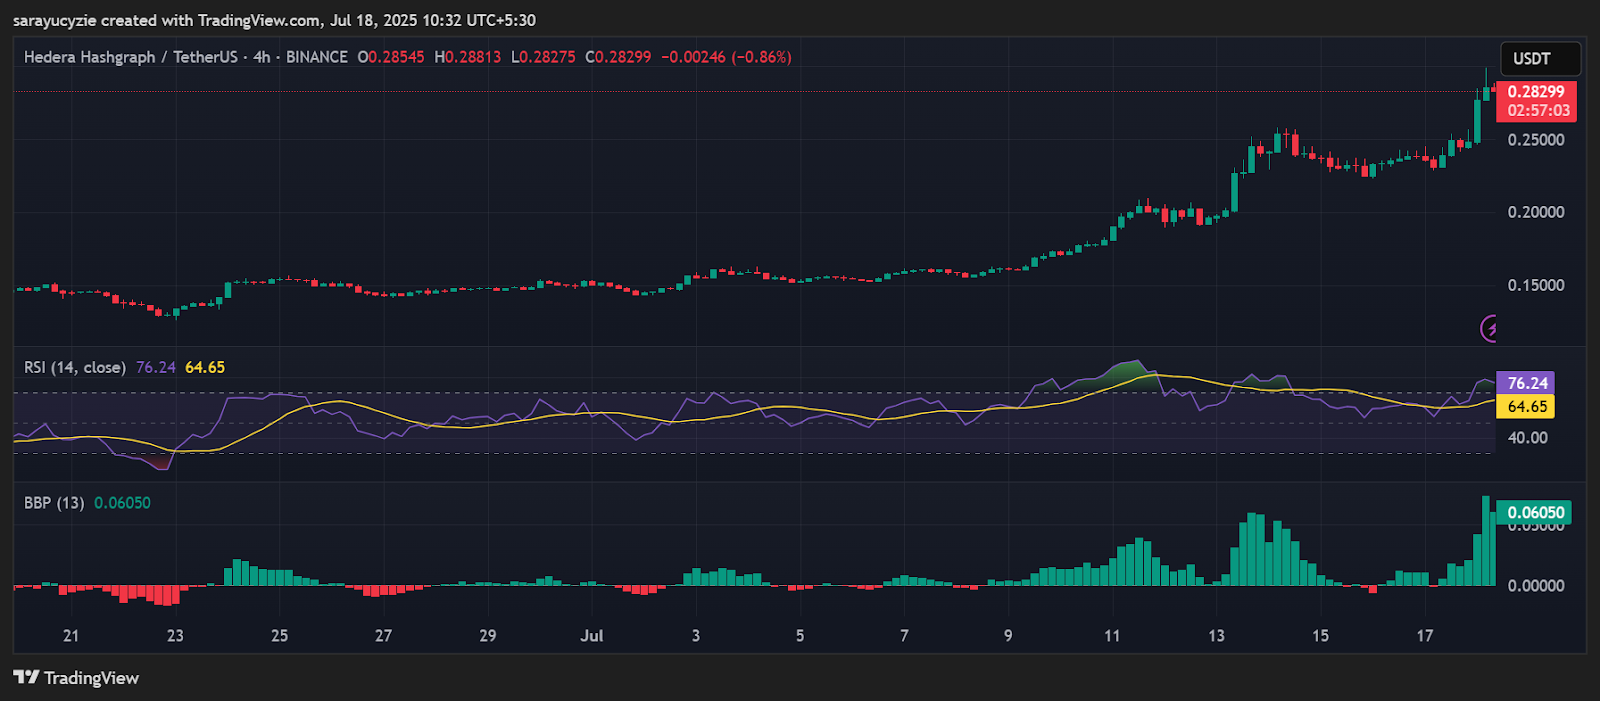Screen dimensions: 1600x701
Task: Click the date label 15 on time axis
Action: (1321, 636)
